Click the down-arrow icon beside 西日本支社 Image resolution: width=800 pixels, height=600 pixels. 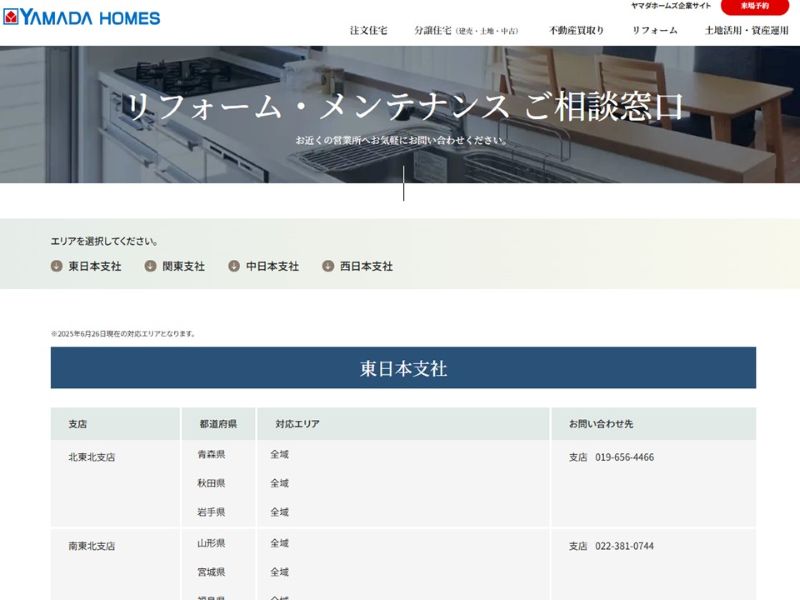(x=328, y=266)
